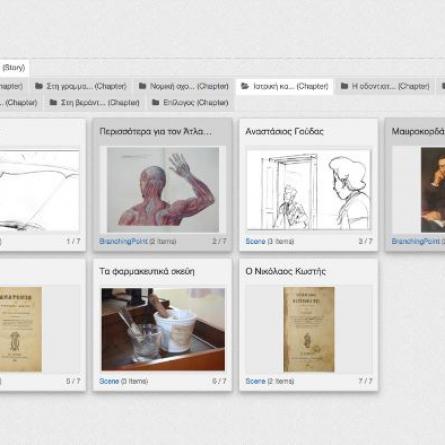445x445 pixels.
Task: Open the Στη βεράντ... chapter tab
Action: pyautogui.click(x=94, y=103)
